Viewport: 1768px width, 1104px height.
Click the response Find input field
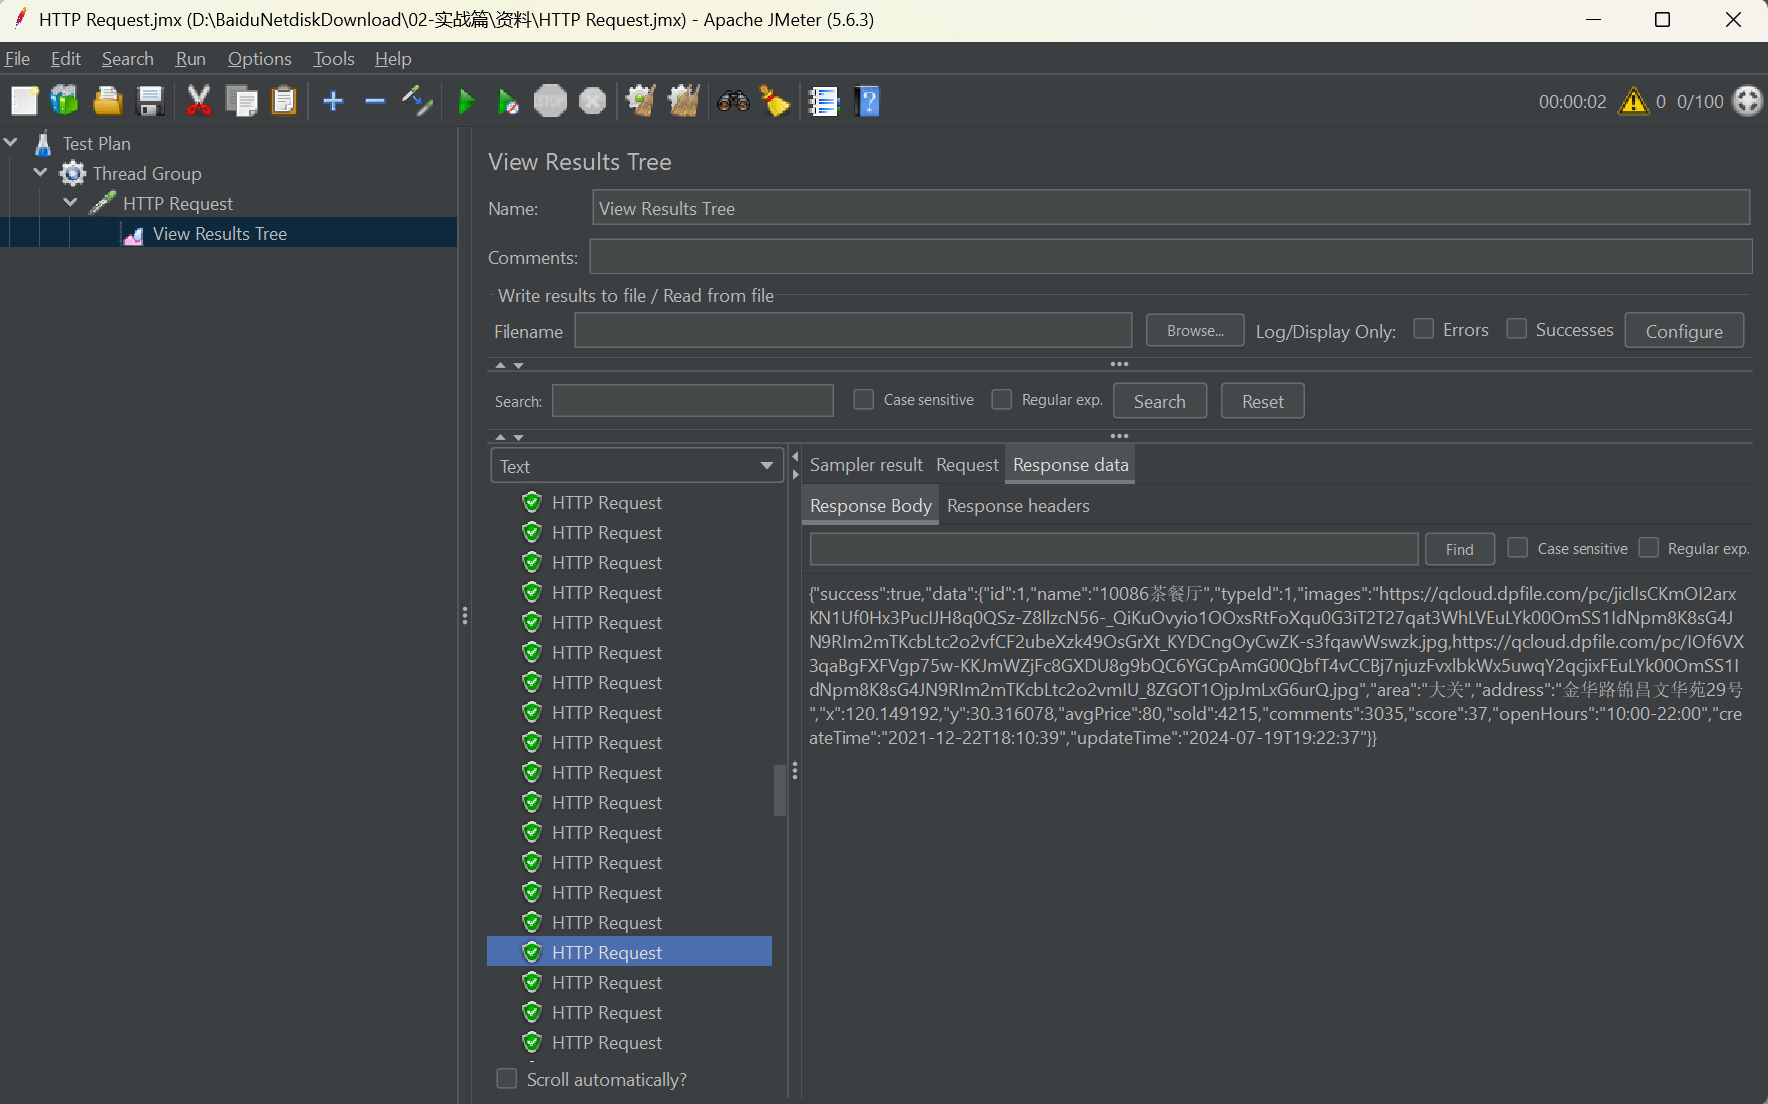point(1114,549)
